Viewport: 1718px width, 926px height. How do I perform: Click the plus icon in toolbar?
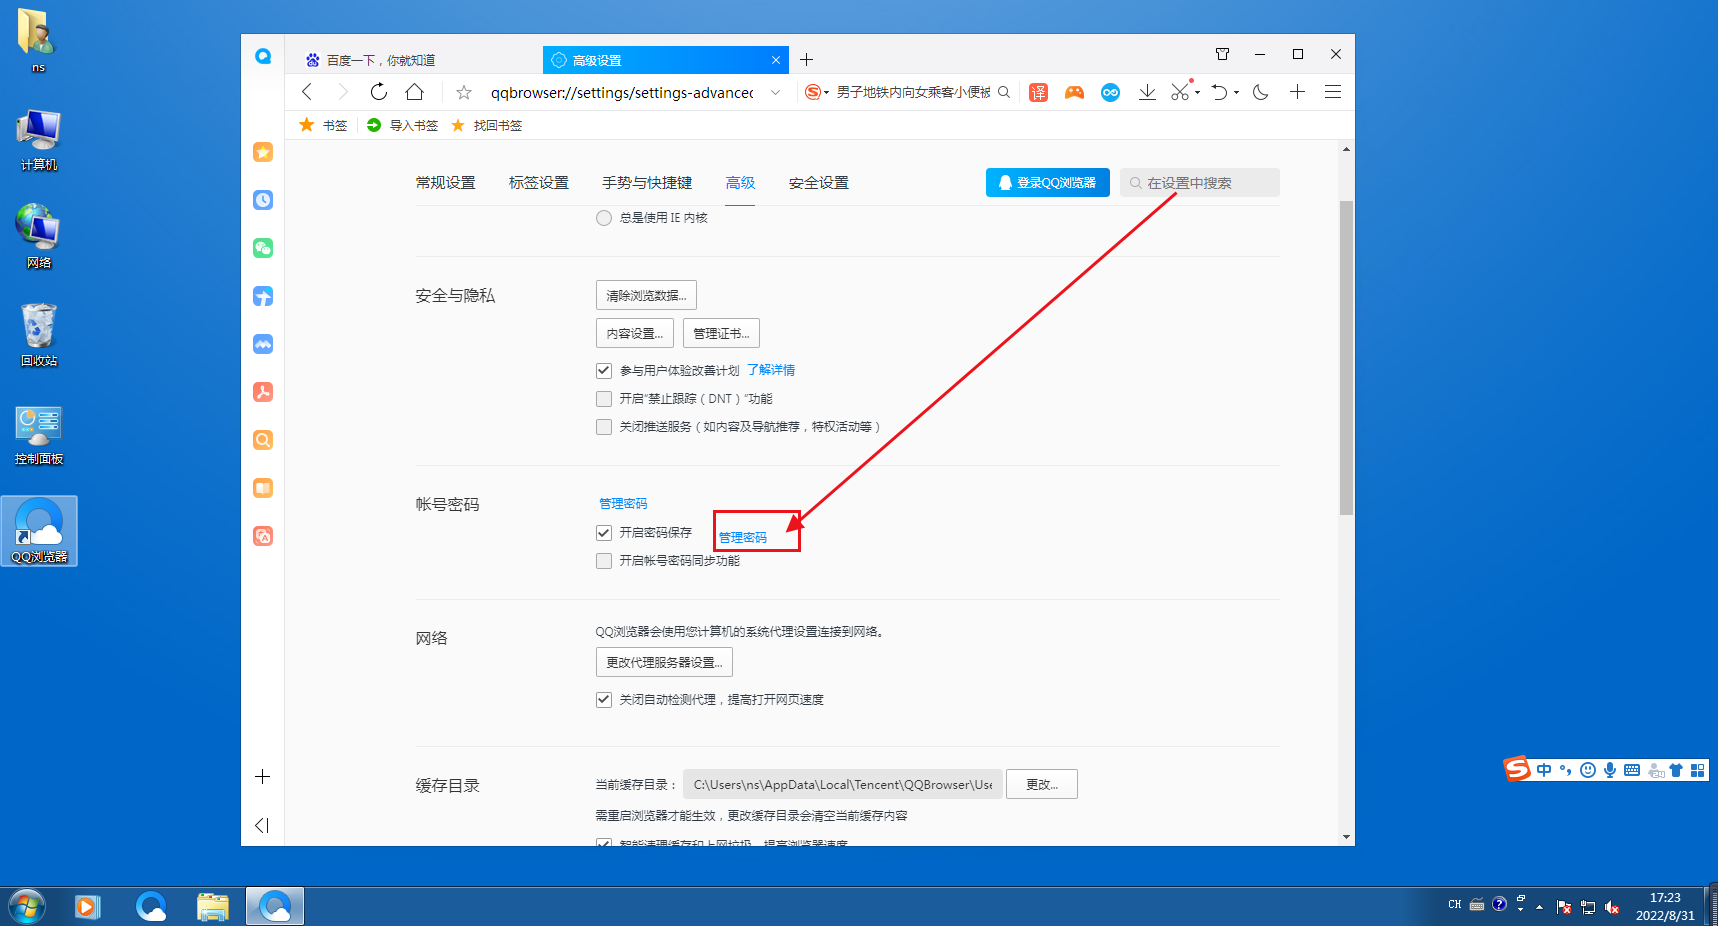click(1297, 92)
